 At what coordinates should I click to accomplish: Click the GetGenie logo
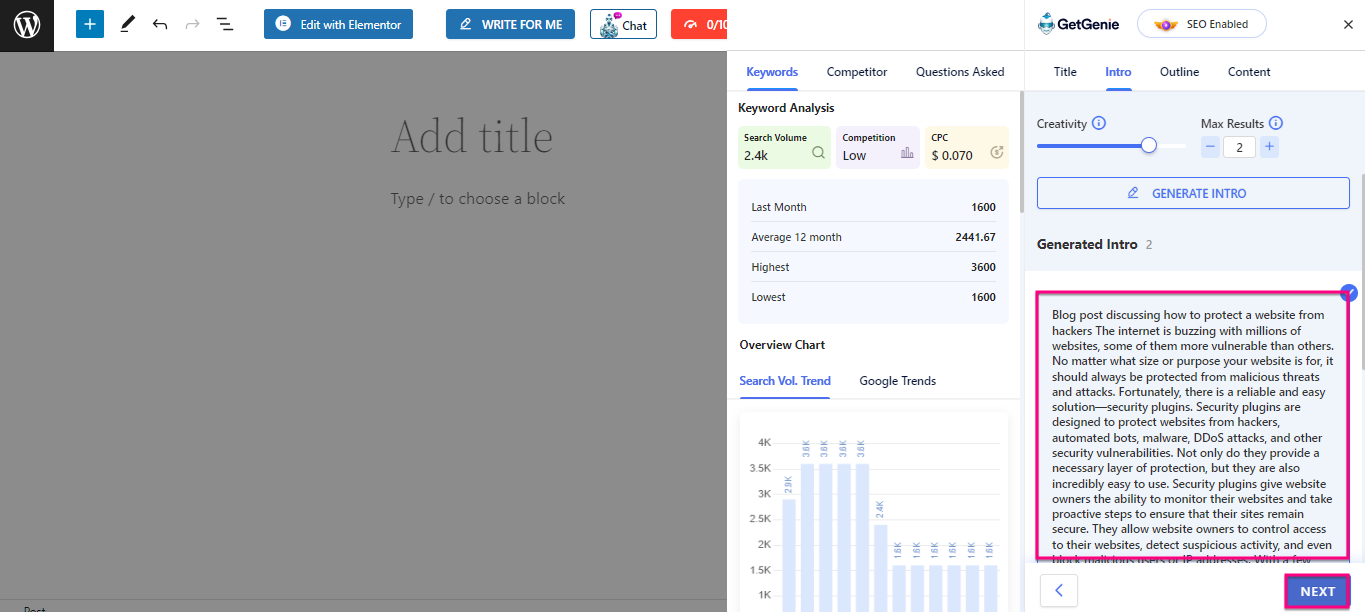1078,24
